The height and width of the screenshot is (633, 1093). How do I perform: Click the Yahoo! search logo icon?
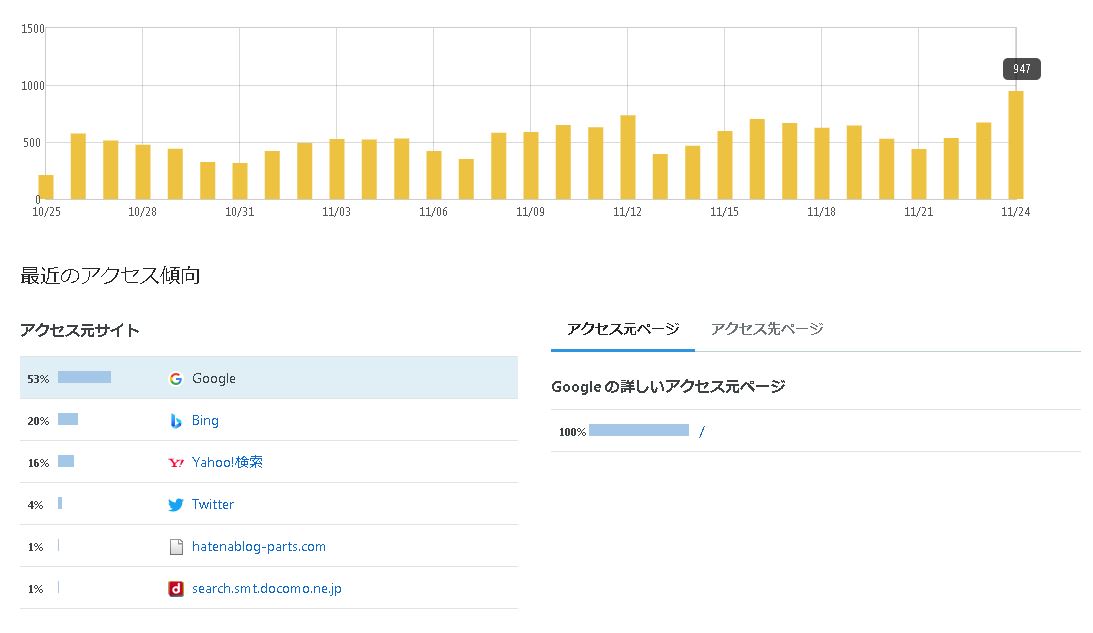pyautogui.click(x=176, y=462)
